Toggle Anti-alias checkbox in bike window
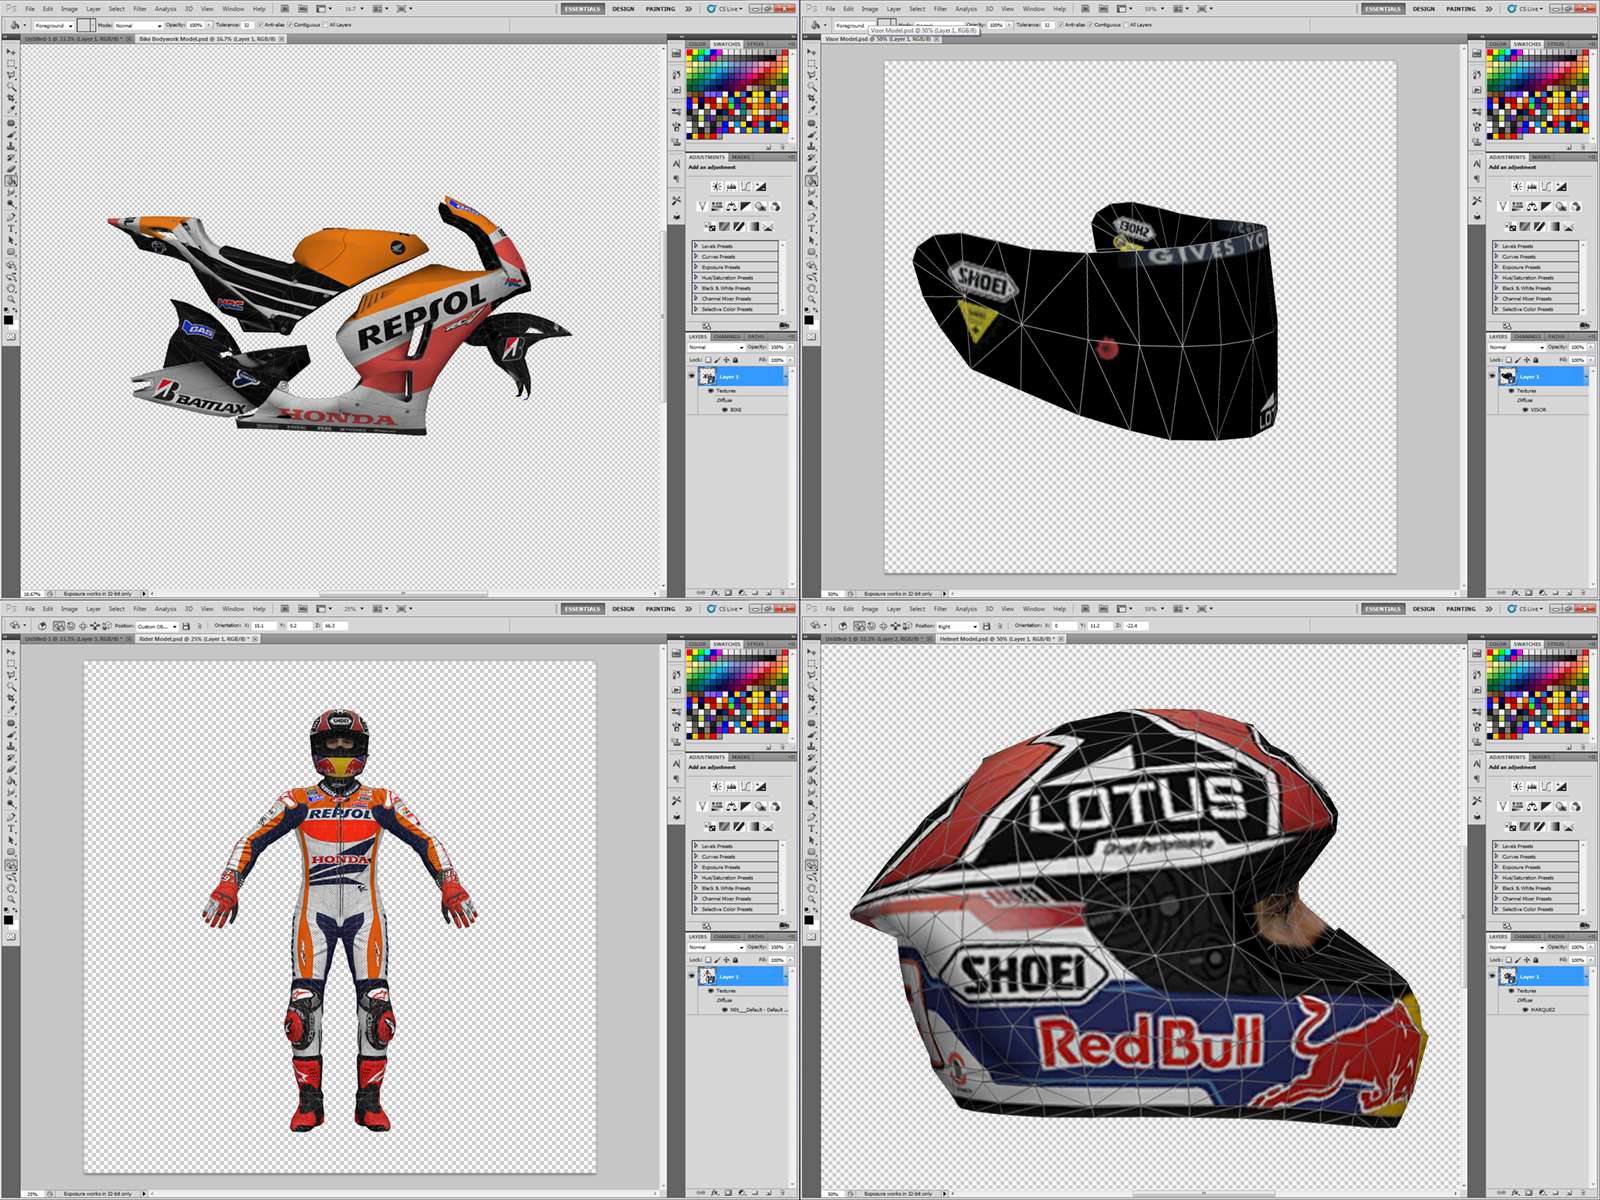Screen dimensions: 1600x1200 (x=260, y=25)
